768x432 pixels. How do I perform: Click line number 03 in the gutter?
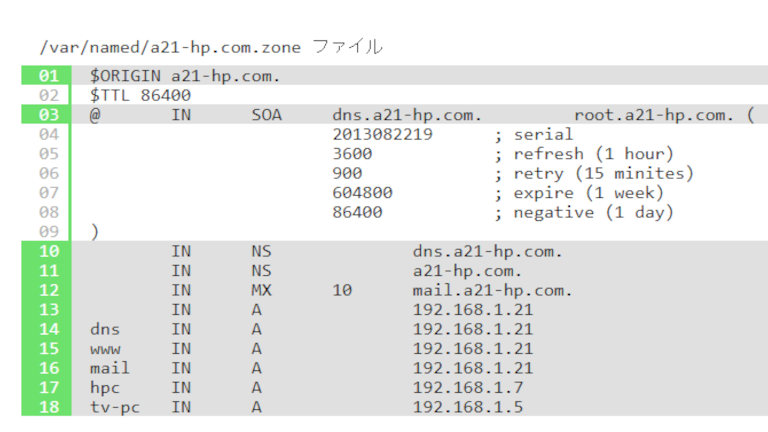[x=48, y=115]
